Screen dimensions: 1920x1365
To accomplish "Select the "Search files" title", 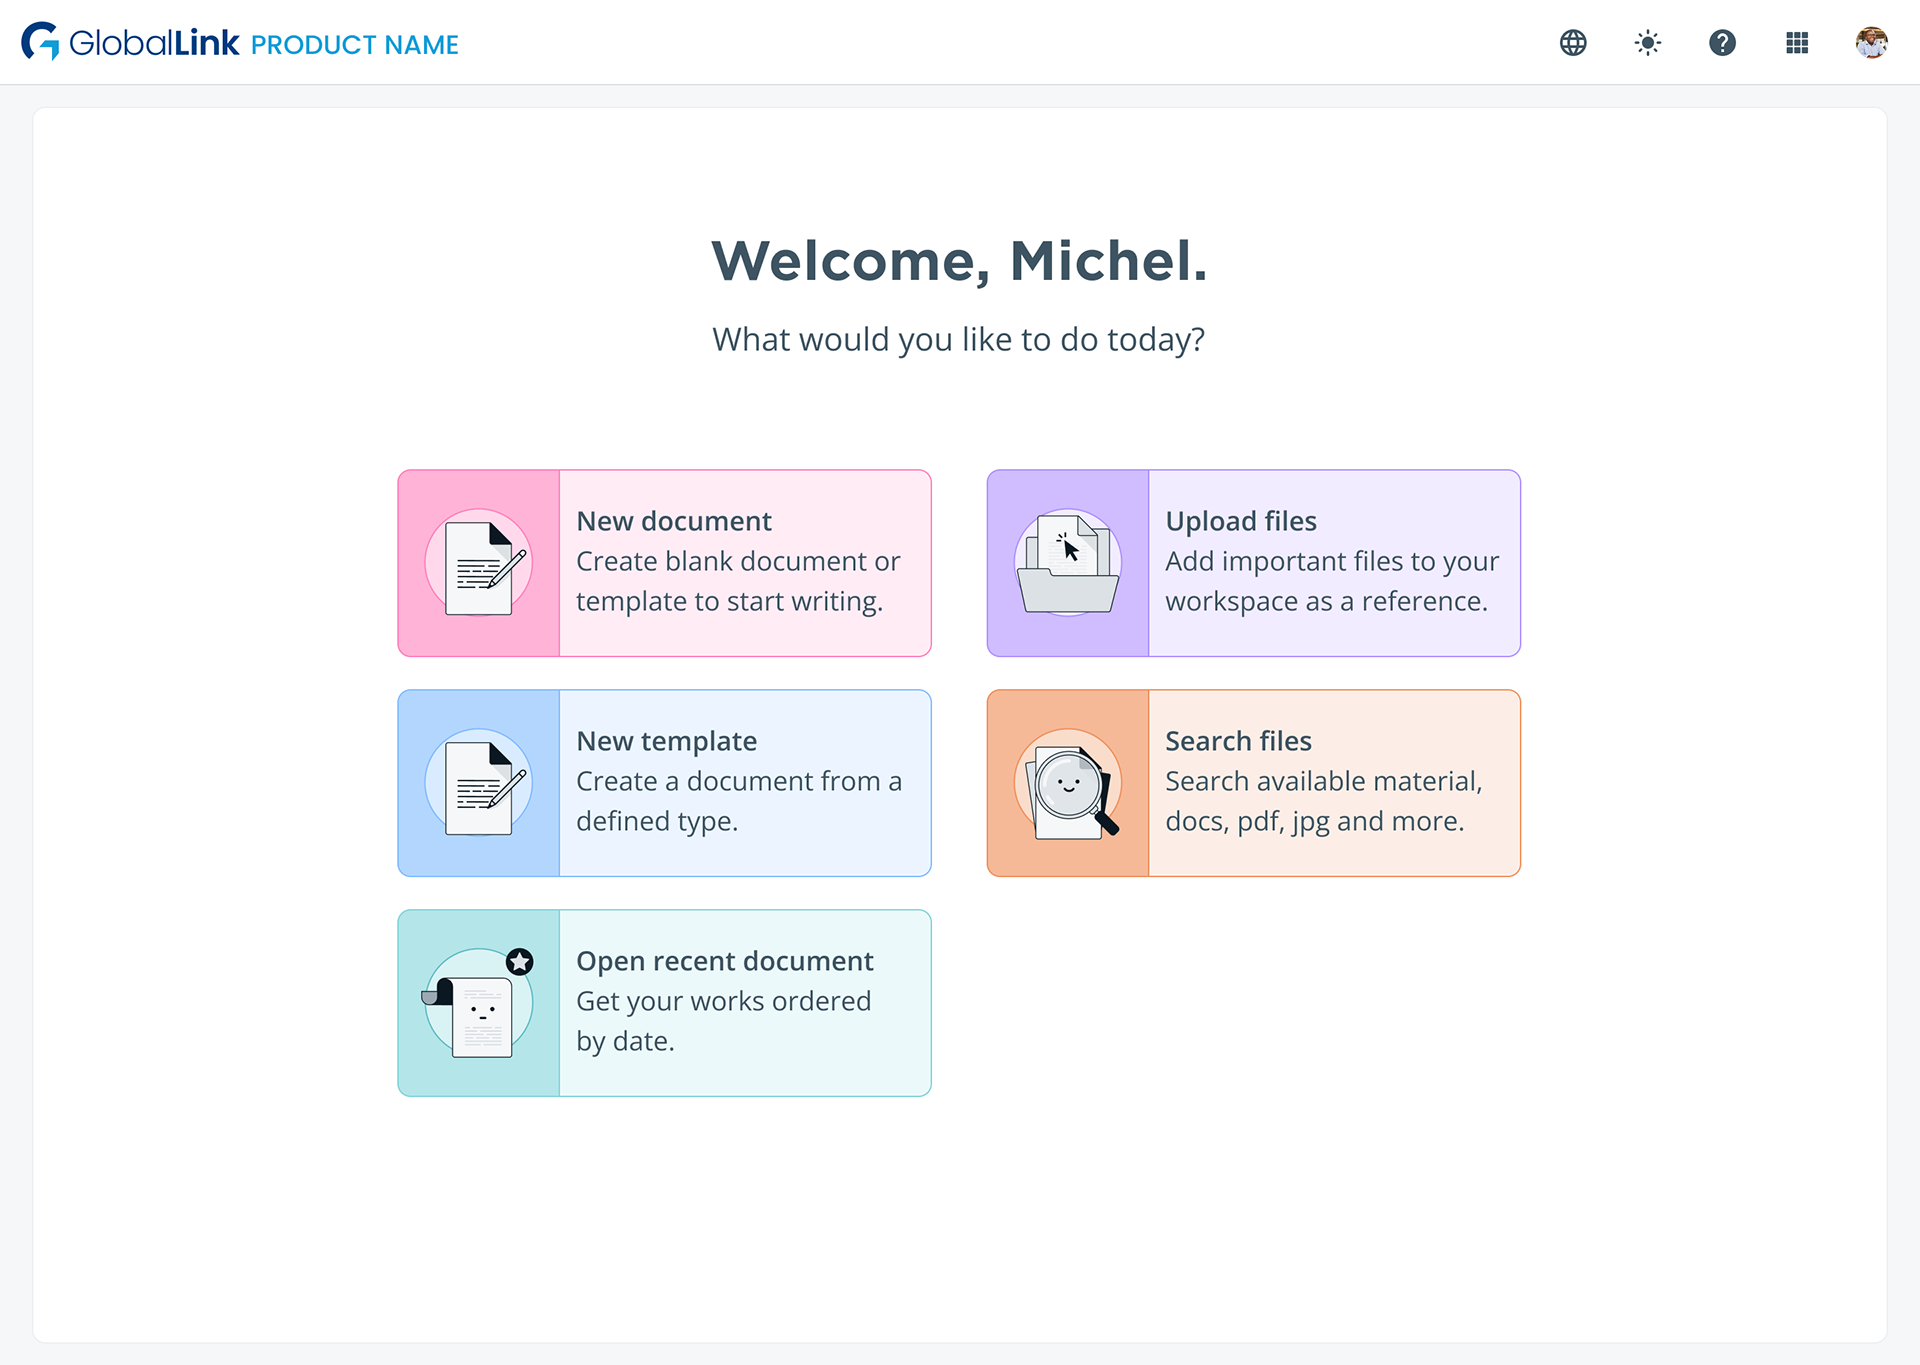I will (1238, 741).
